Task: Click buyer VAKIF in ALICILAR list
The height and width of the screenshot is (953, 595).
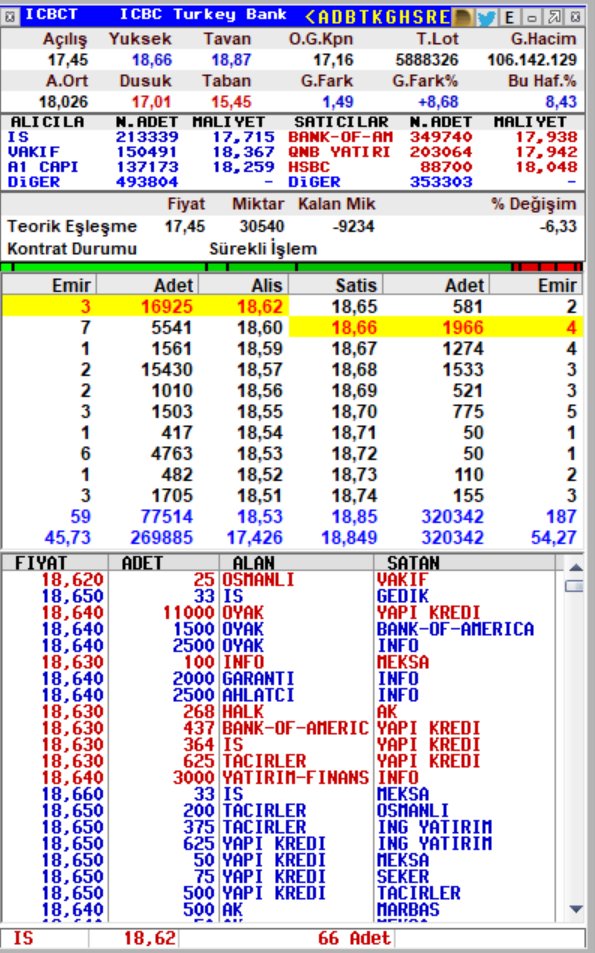Action: click(x=33, y=152)
